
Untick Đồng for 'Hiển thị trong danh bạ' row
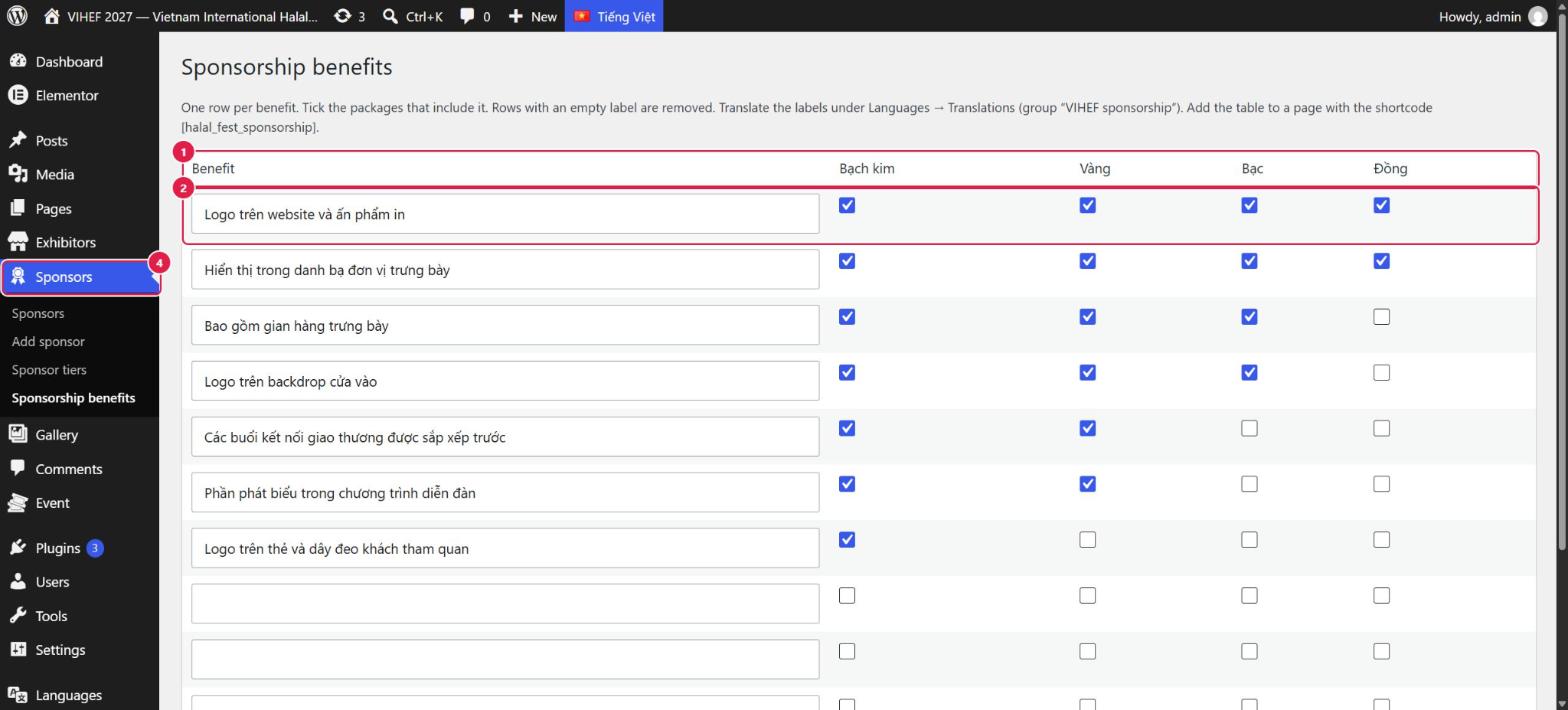(1381, 261)
